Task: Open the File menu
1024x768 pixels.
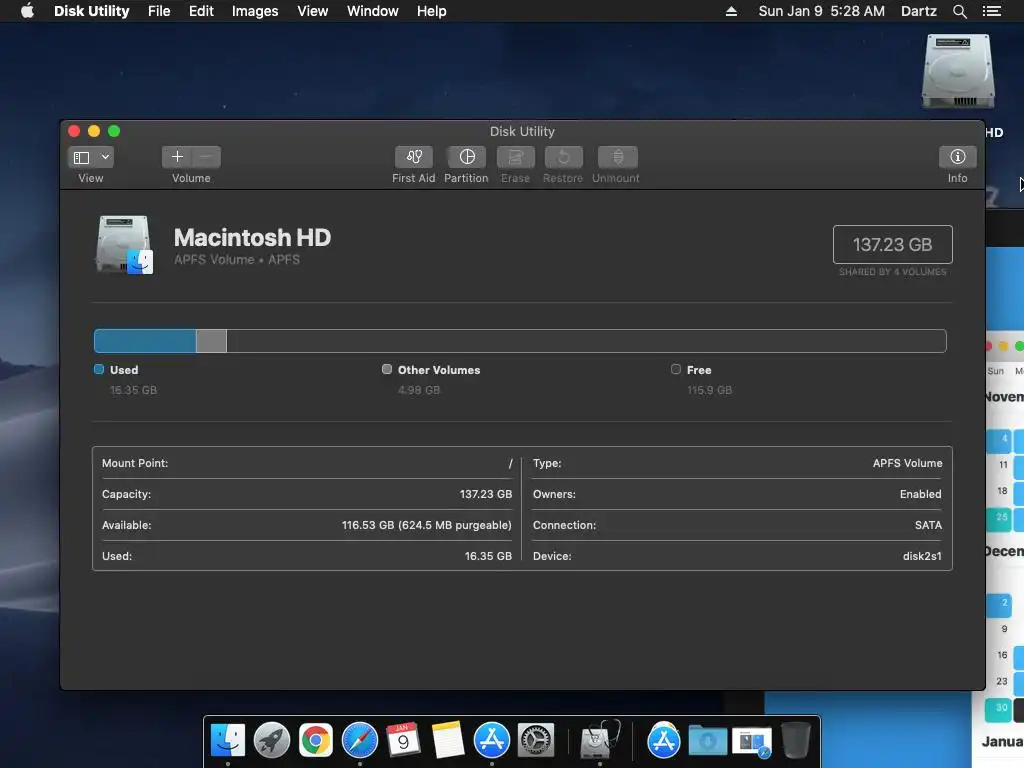Action: (x=159, y=11)
